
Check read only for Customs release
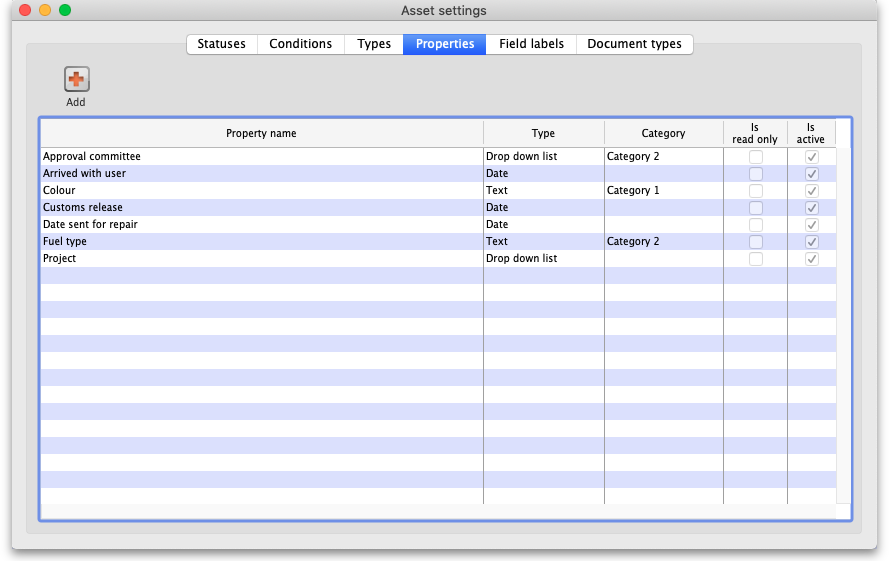[756, 208]
